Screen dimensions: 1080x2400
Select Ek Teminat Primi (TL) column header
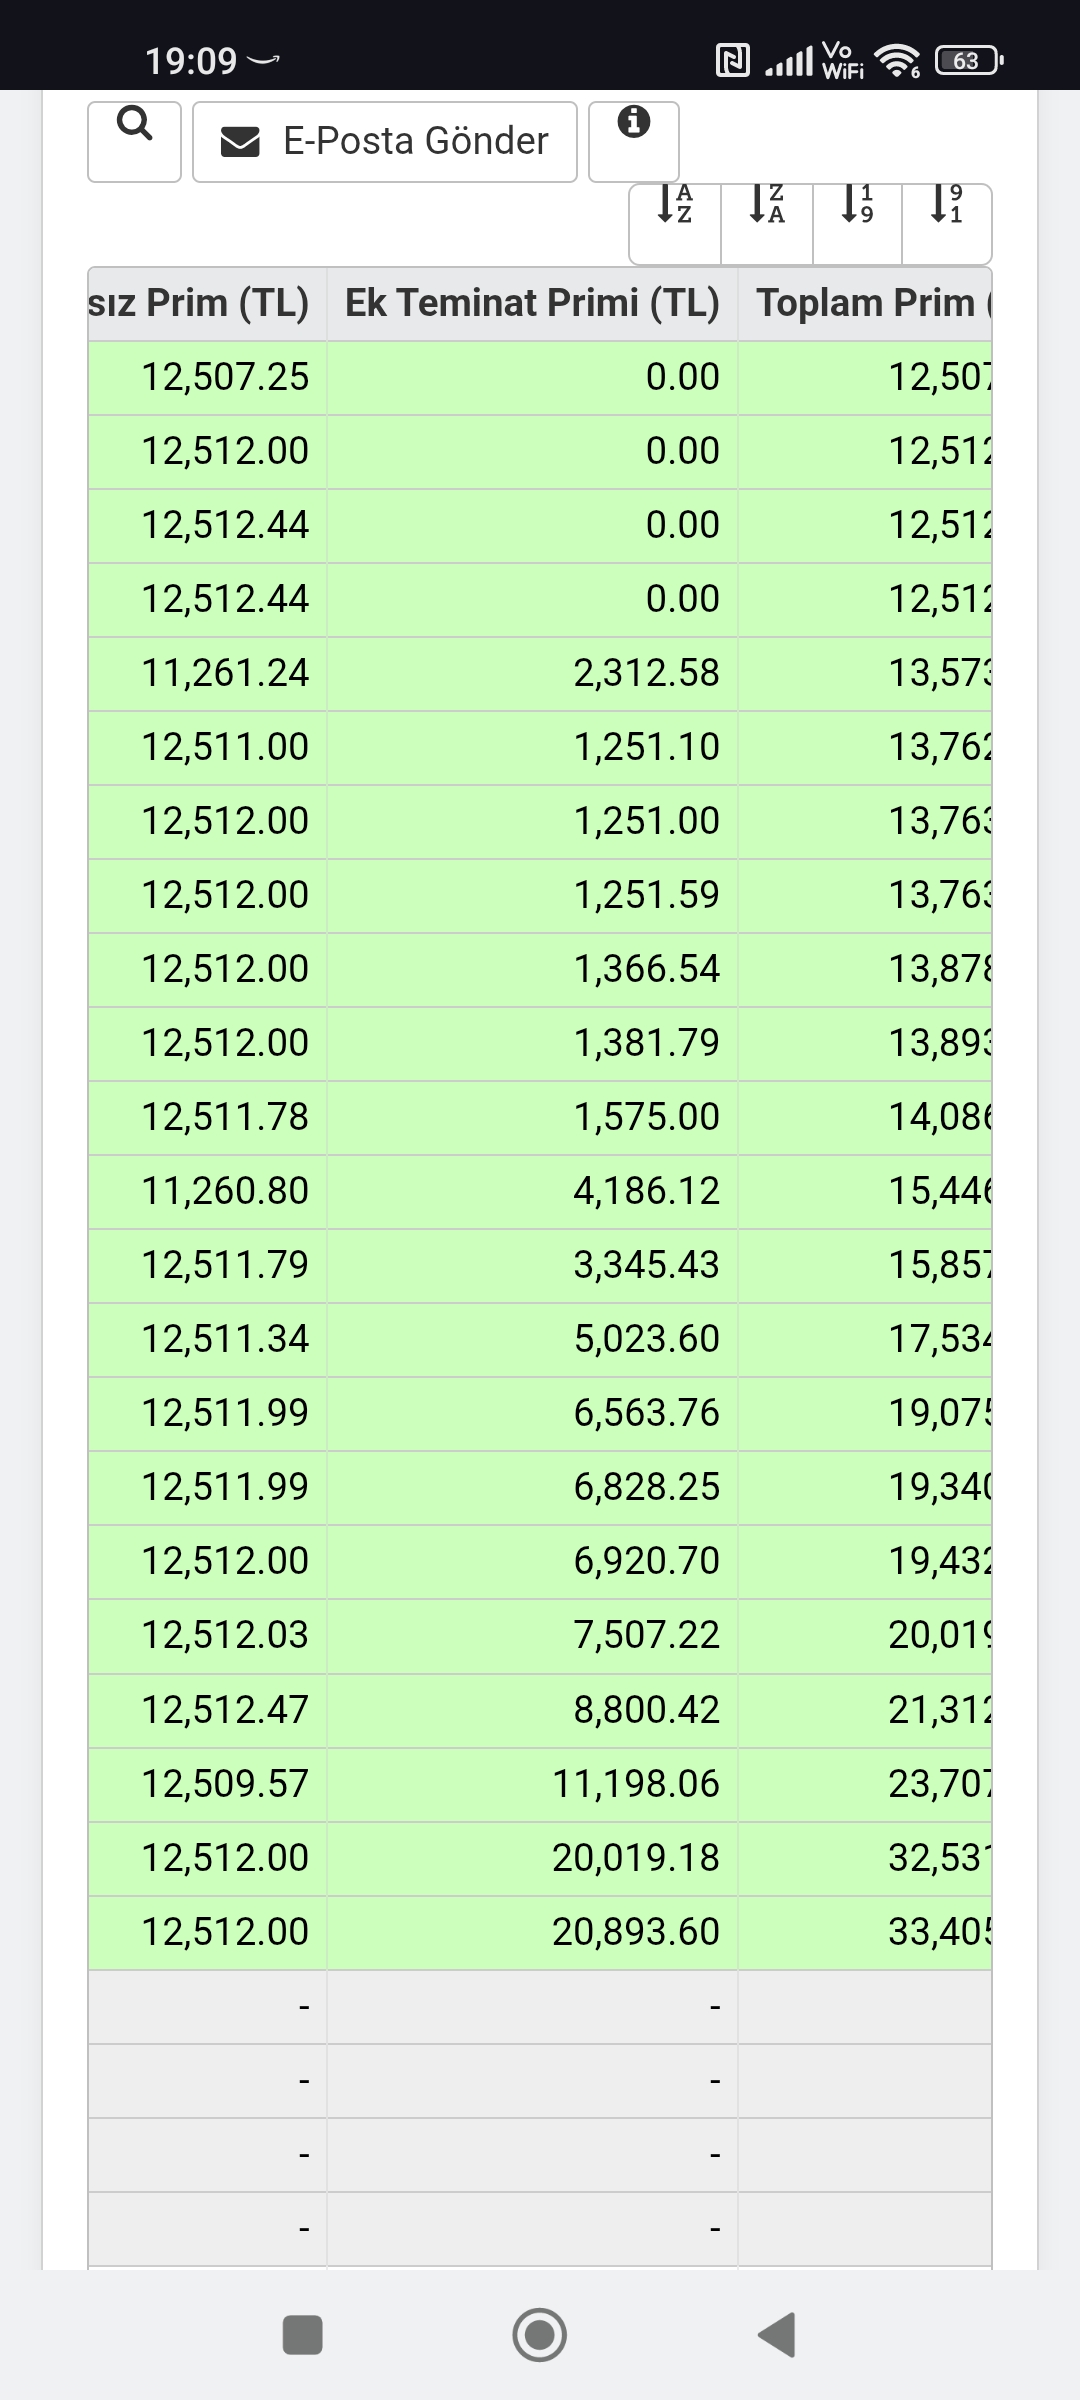pos(532,303)
